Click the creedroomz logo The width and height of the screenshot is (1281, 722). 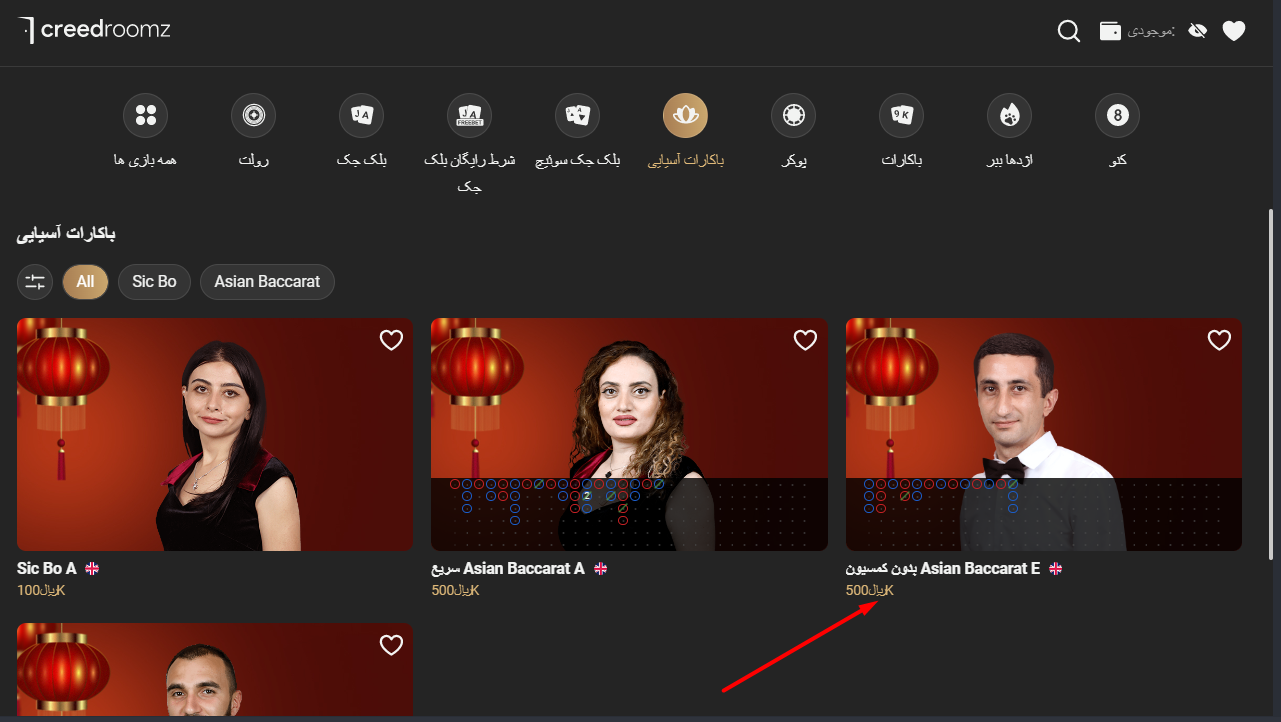tap(95, 30)
